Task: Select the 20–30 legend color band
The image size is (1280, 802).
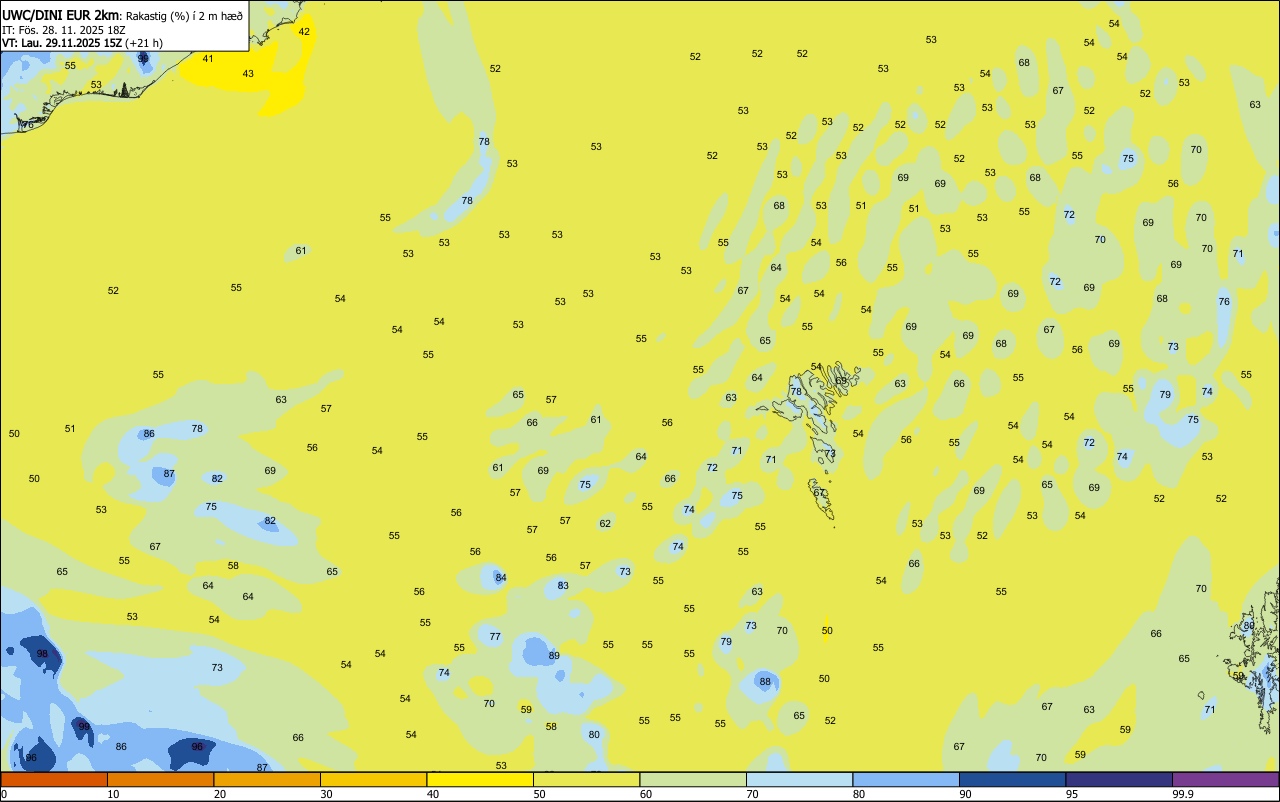Action: click(267, 779)
